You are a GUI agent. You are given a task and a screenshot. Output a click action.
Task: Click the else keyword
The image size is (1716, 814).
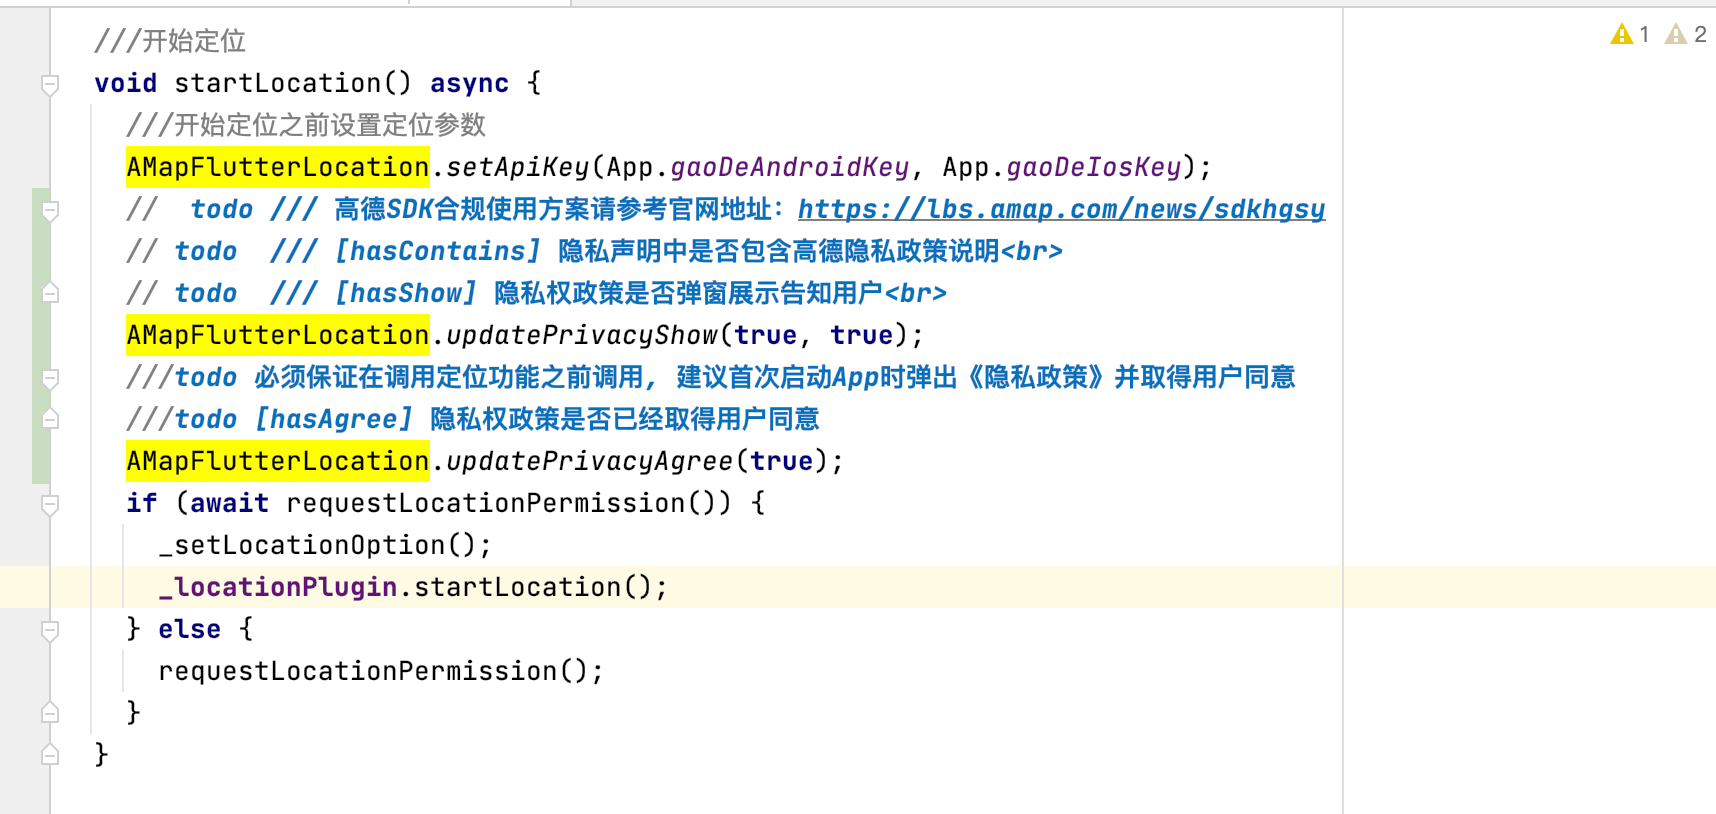click(190, 629)
